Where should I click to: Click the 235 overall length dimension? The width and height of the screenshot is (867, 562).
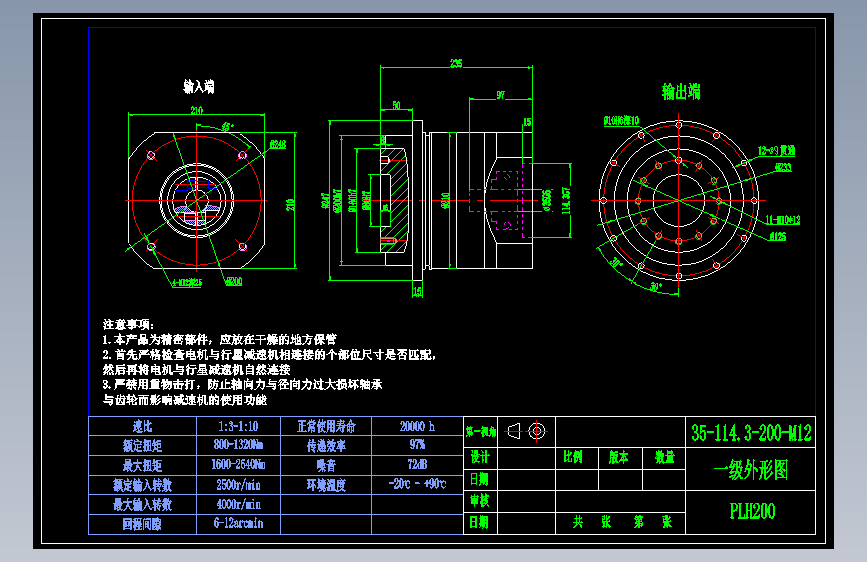coord(456,64)
